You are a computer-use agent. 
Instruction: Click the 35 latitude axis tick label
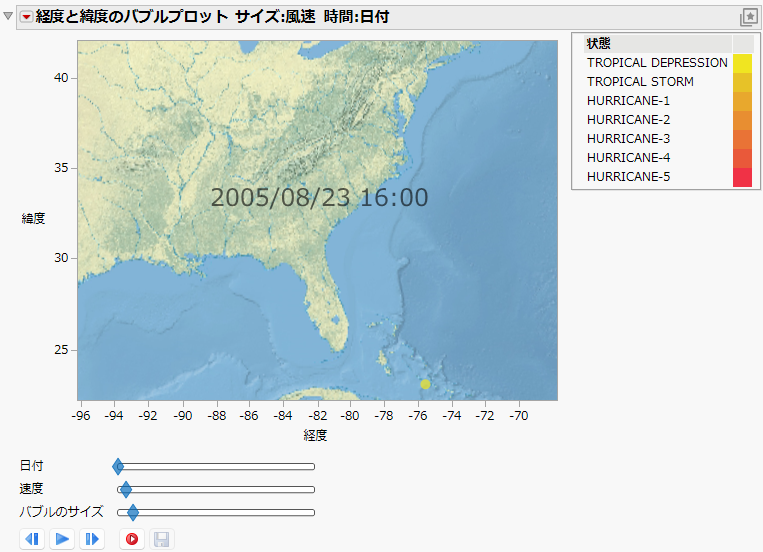tap(61, 168)
